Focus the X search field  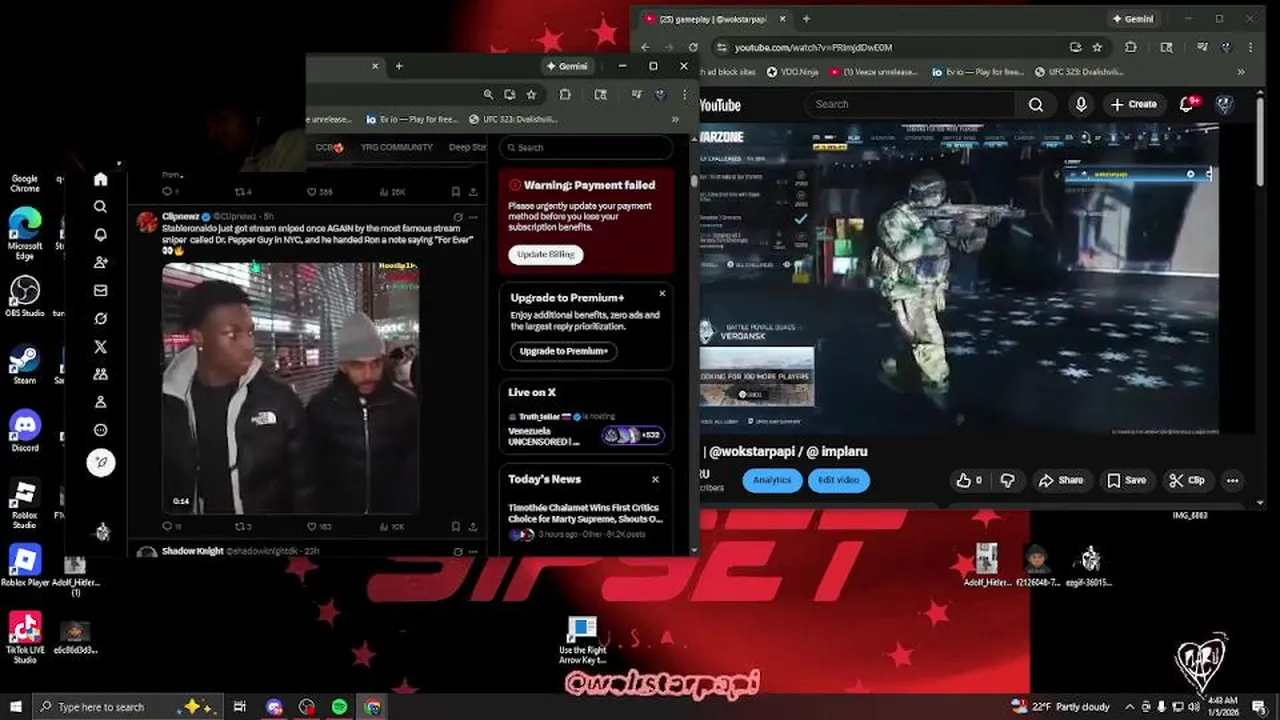point(586,148)
